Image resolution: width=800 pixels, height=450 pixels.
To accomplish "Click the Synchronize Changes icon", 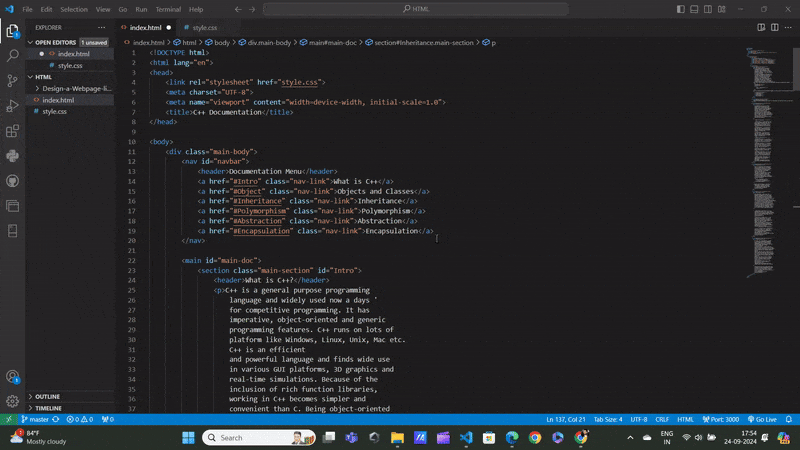I will [56, 419].
